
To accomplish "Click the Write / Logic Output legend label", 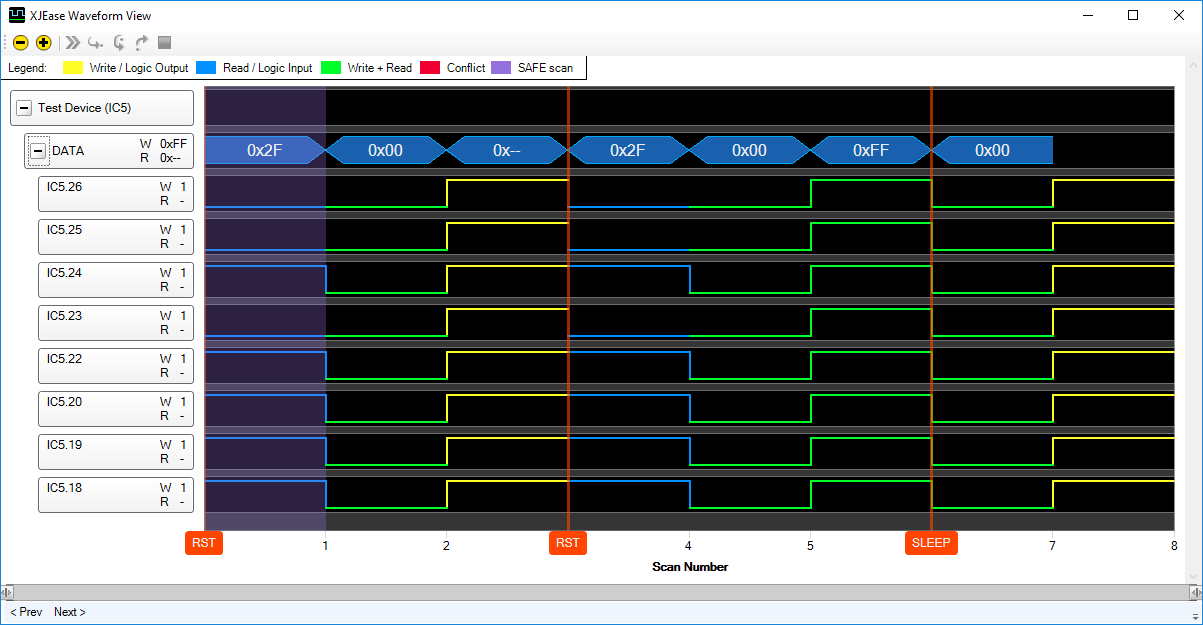I will point(139,68).
